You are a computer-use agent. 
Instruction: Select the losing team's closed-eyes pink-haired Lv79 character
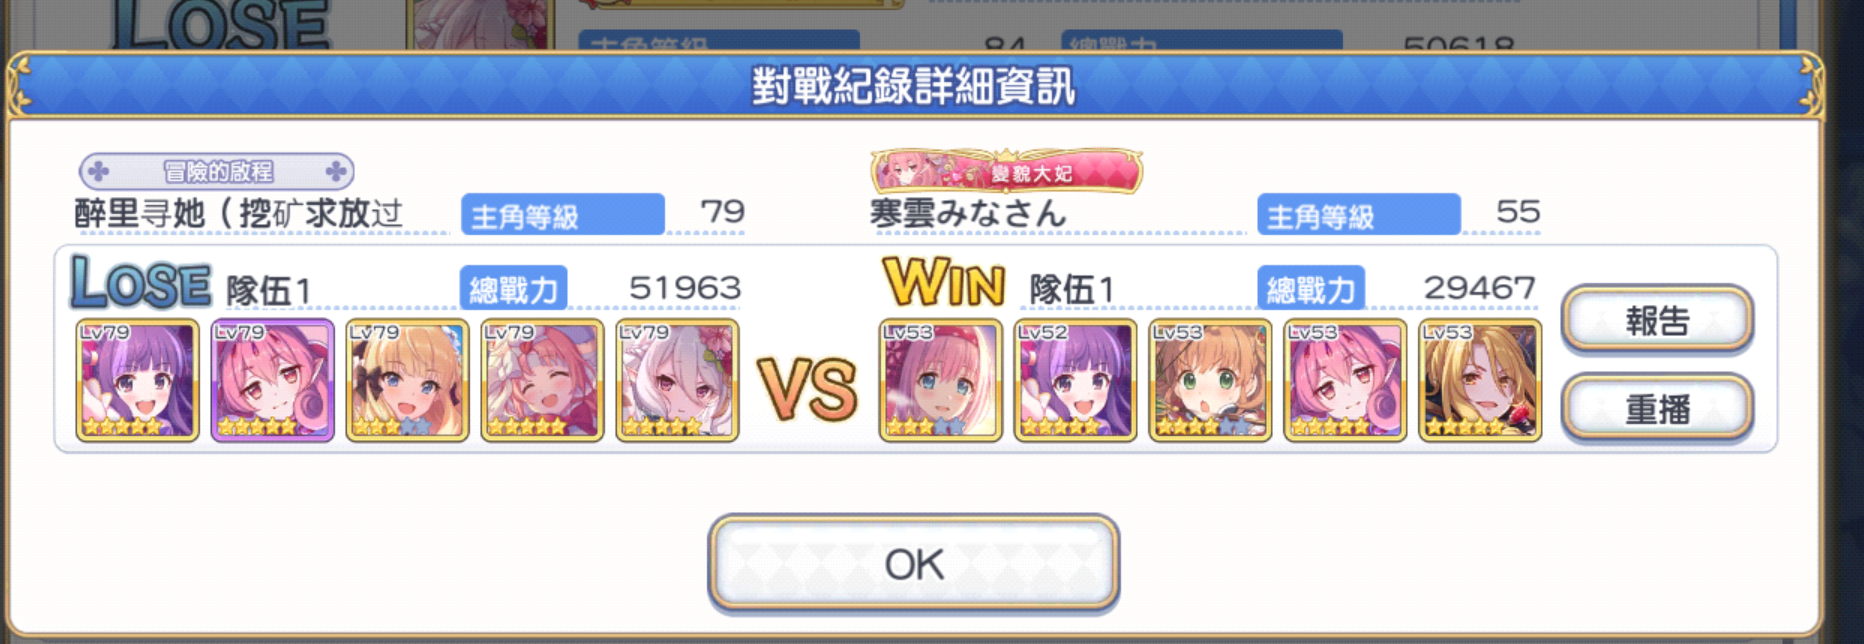[542, 380]
